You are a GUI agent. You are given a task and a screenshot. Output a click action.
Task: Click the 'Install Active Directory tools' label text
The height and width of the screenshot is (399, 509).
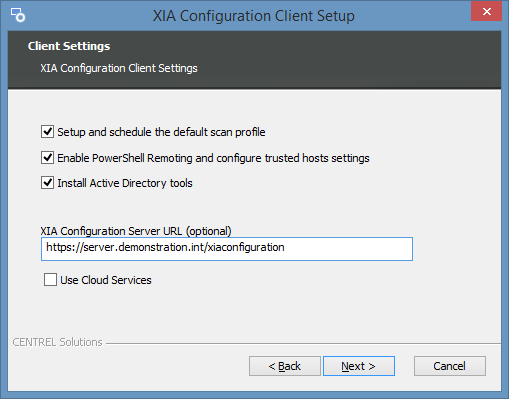[x=125, y=183]
